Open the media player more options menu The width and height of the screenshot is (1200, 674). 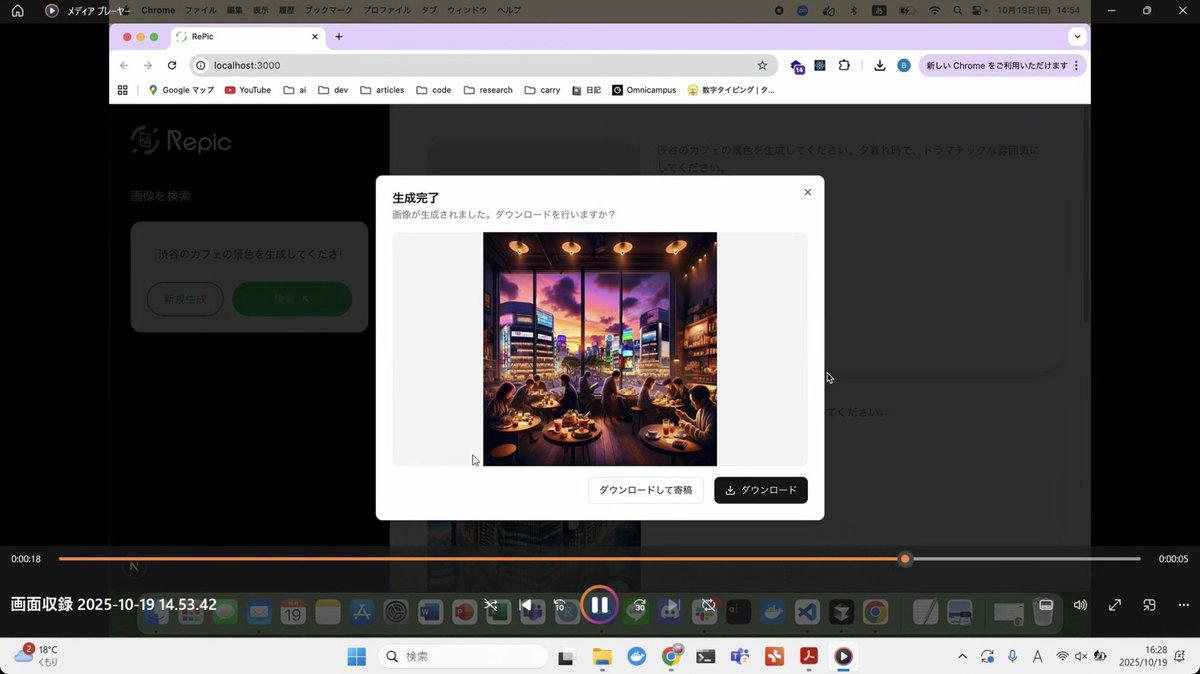(x=1185, y=605)
